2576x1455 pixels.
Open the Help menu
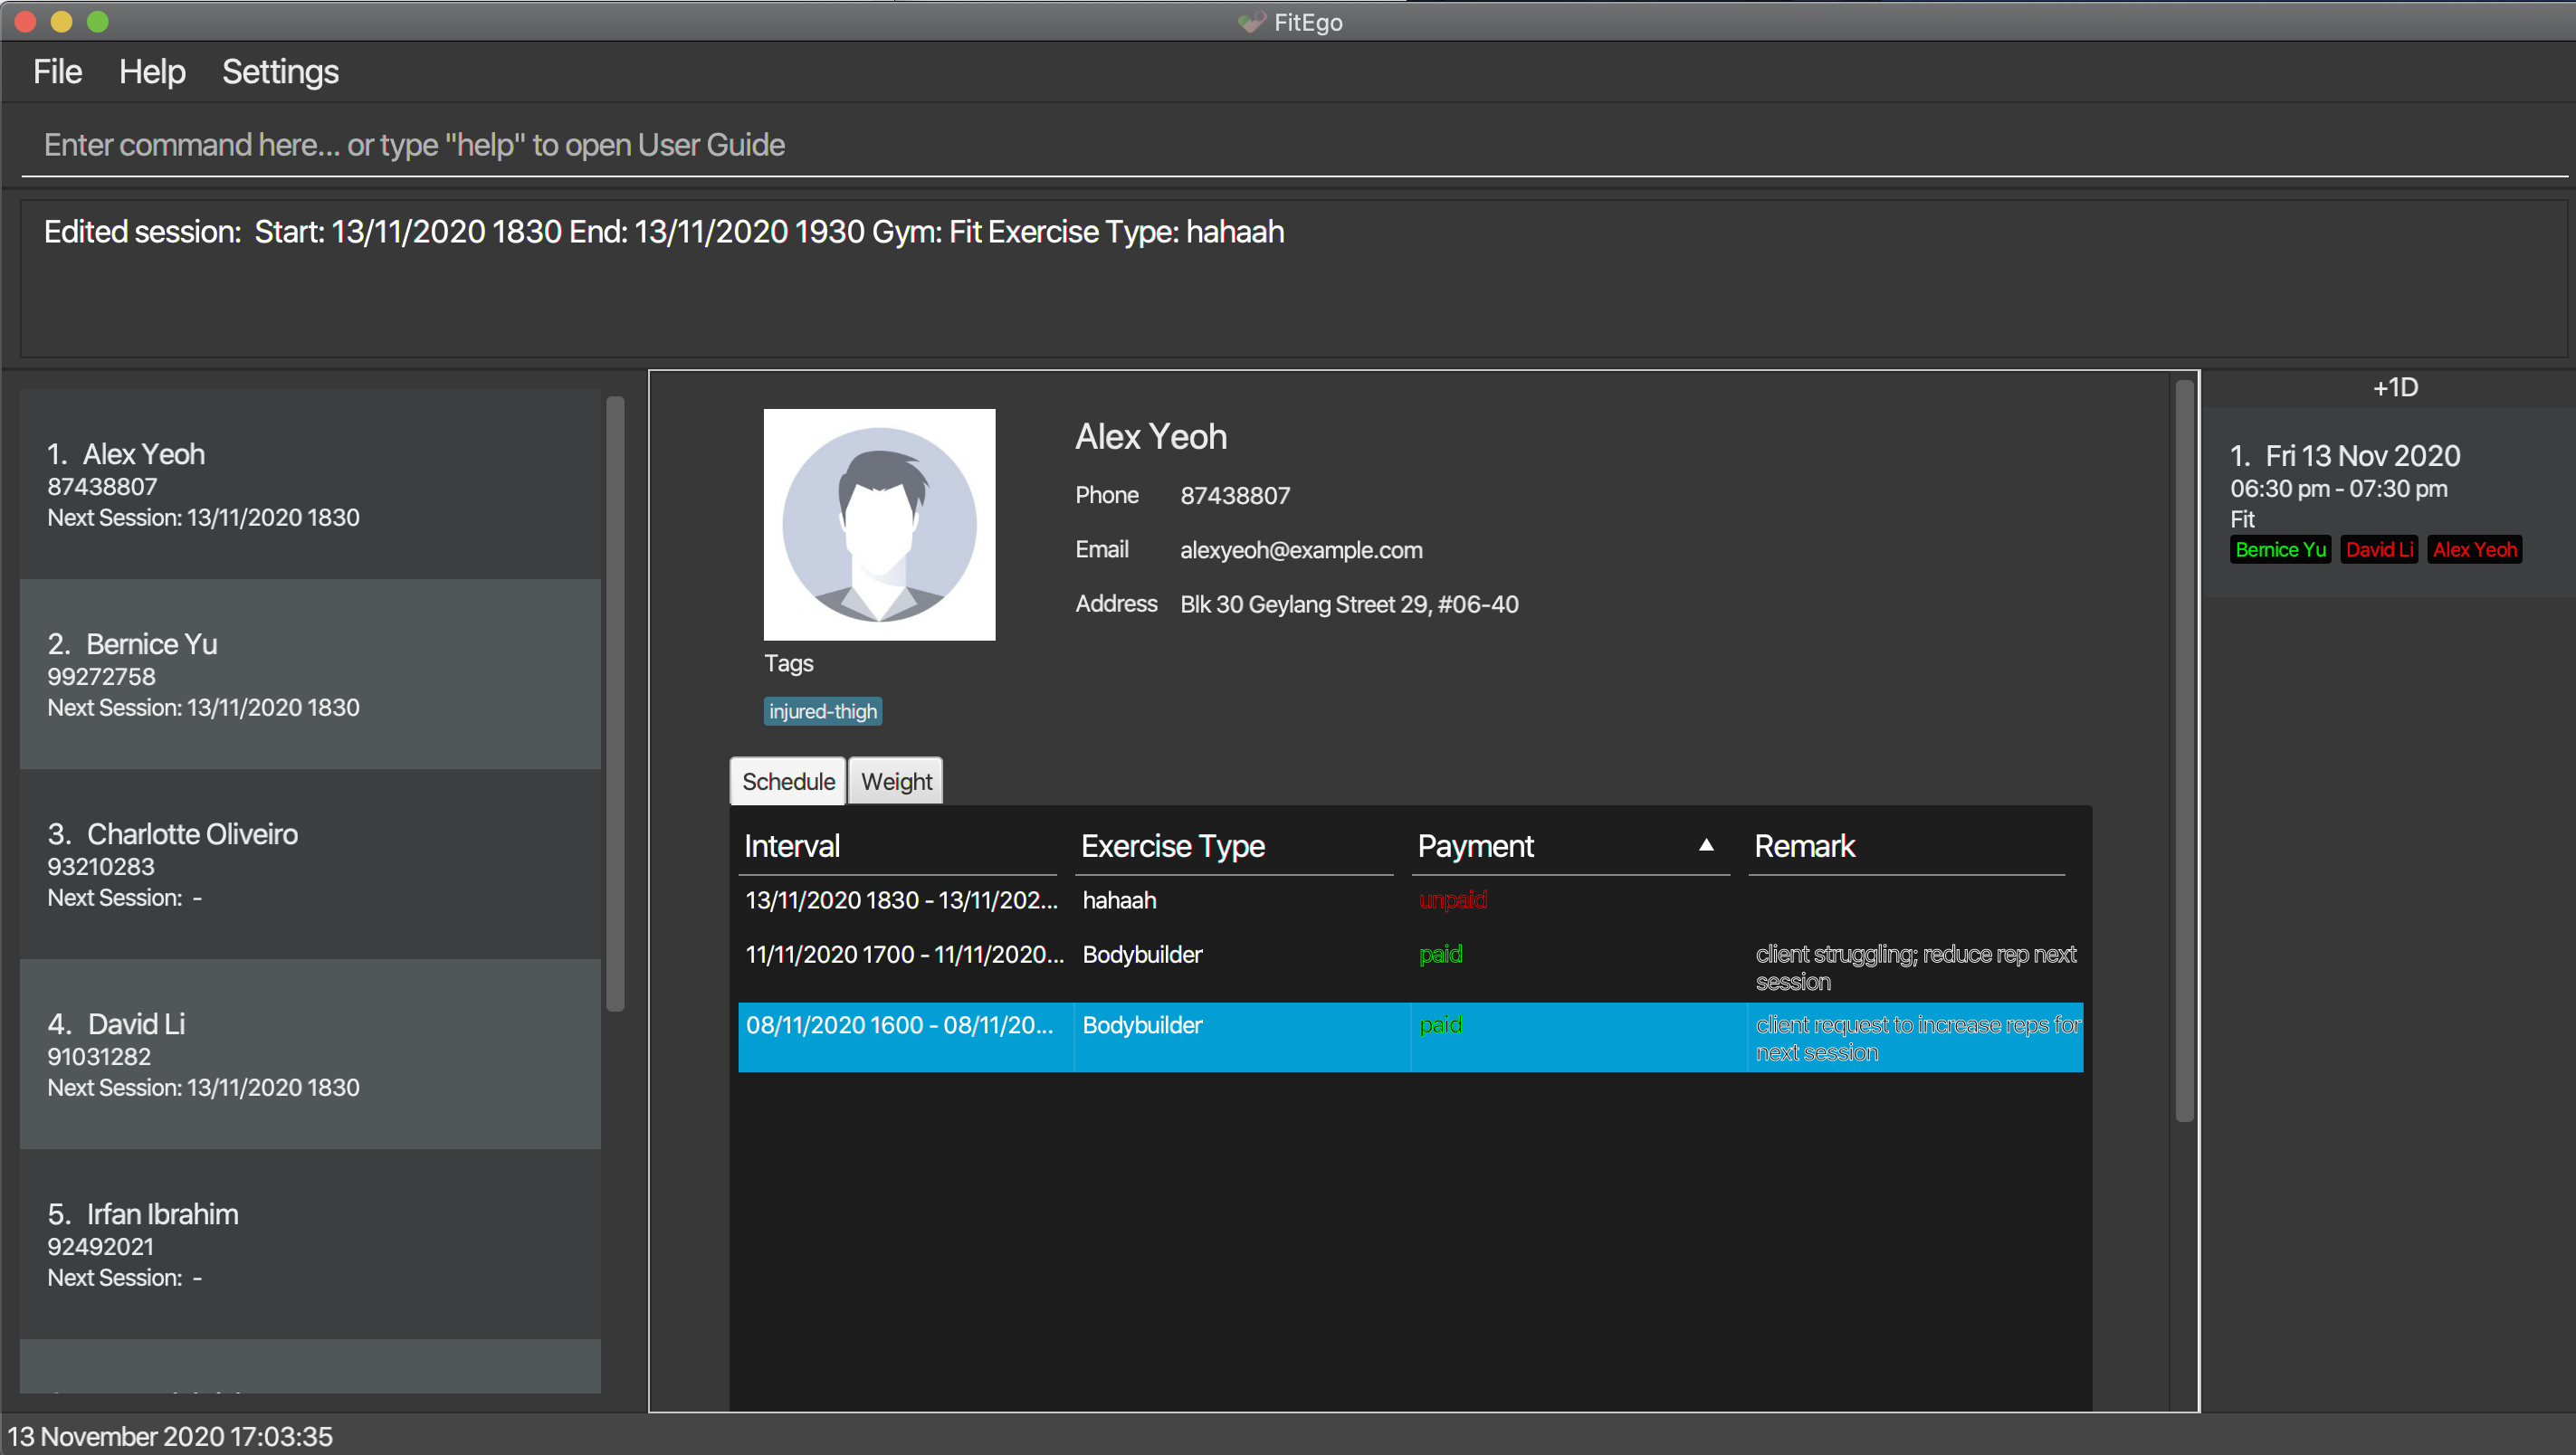coord(152,72)
